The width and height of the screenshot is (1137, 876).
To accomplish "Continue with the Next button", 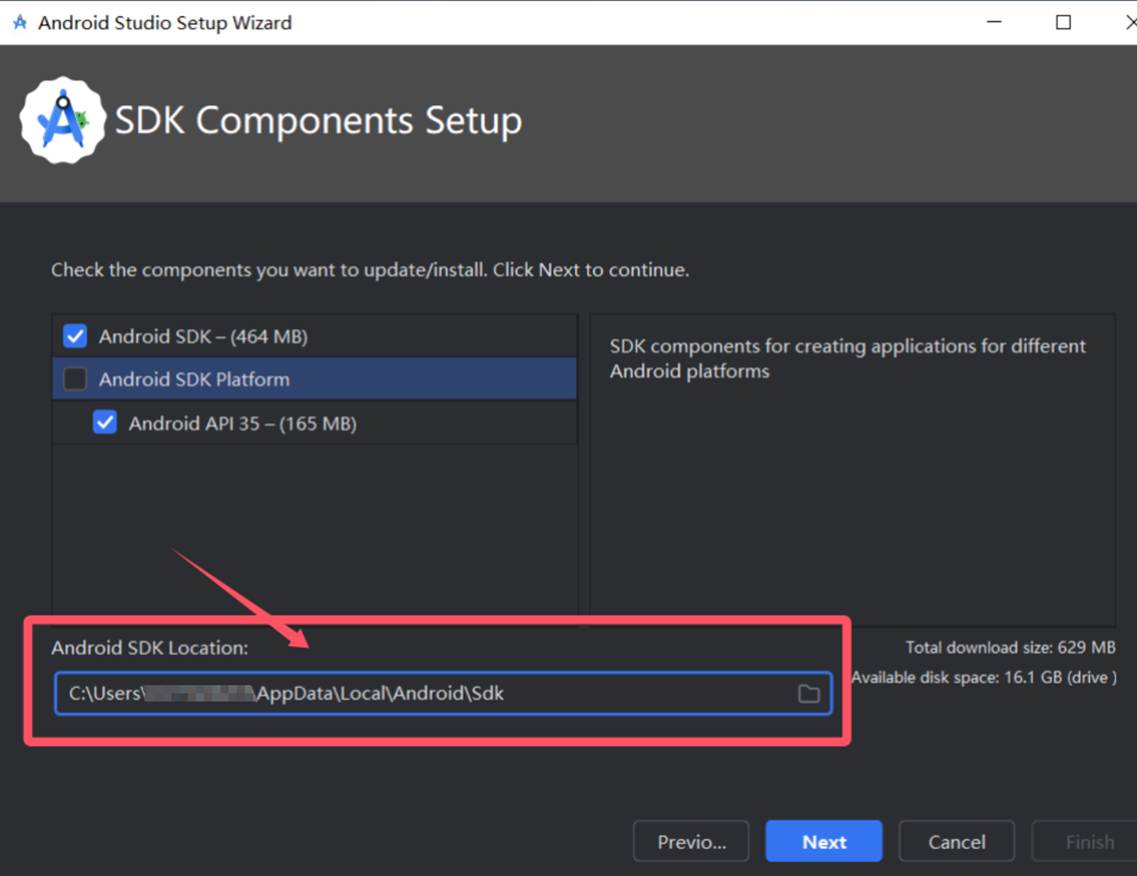I will [824, 841].
